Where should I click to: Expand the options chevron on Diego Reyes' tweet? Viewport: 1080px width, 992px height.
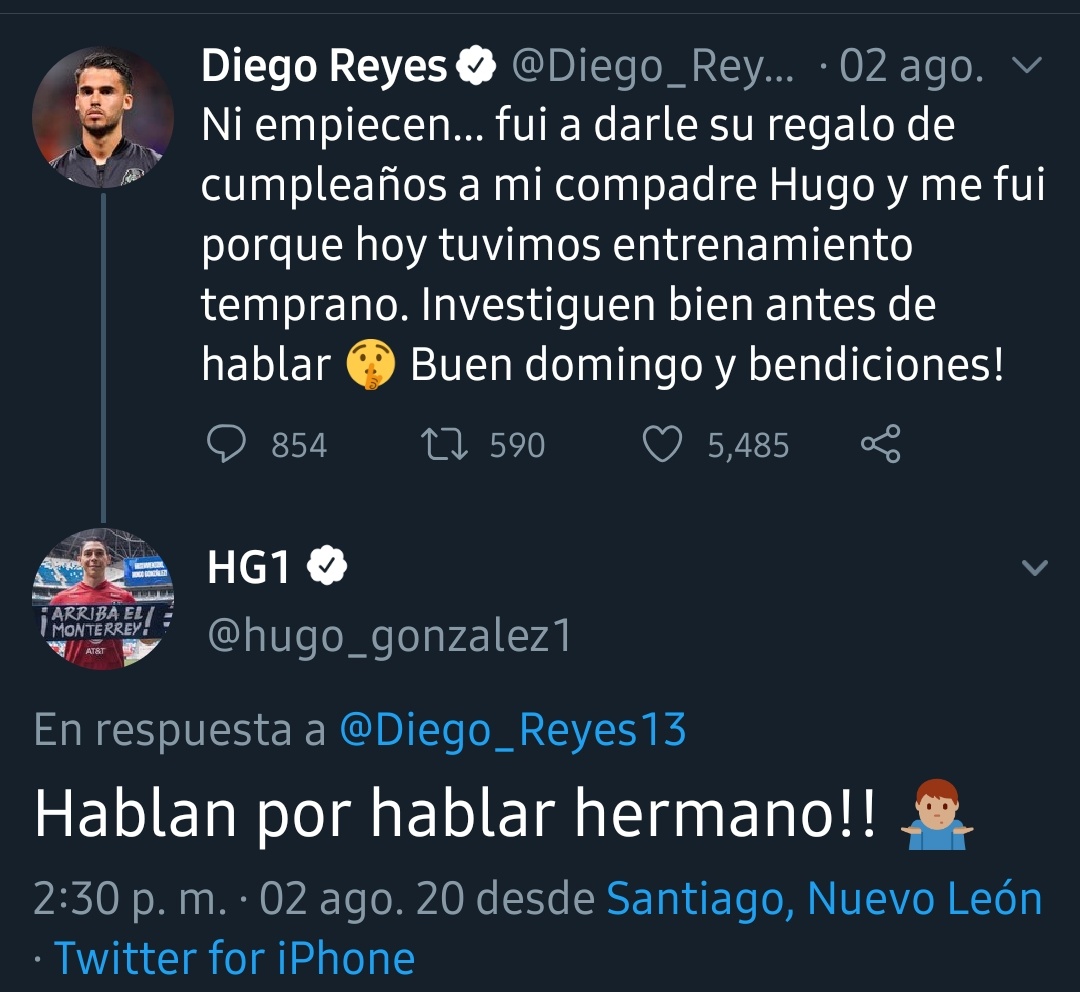coord(1027,67)
